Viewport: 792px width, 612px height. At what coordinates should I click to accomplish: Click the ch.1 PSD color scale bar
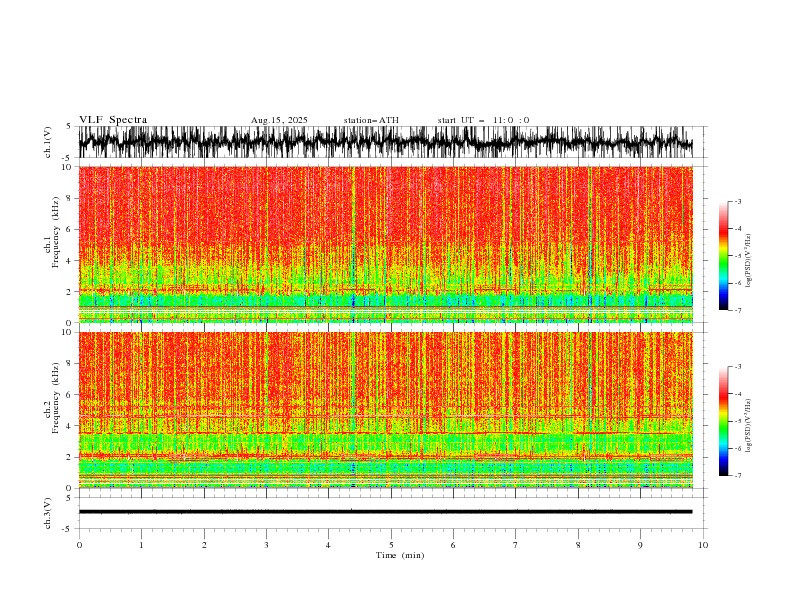723,256
